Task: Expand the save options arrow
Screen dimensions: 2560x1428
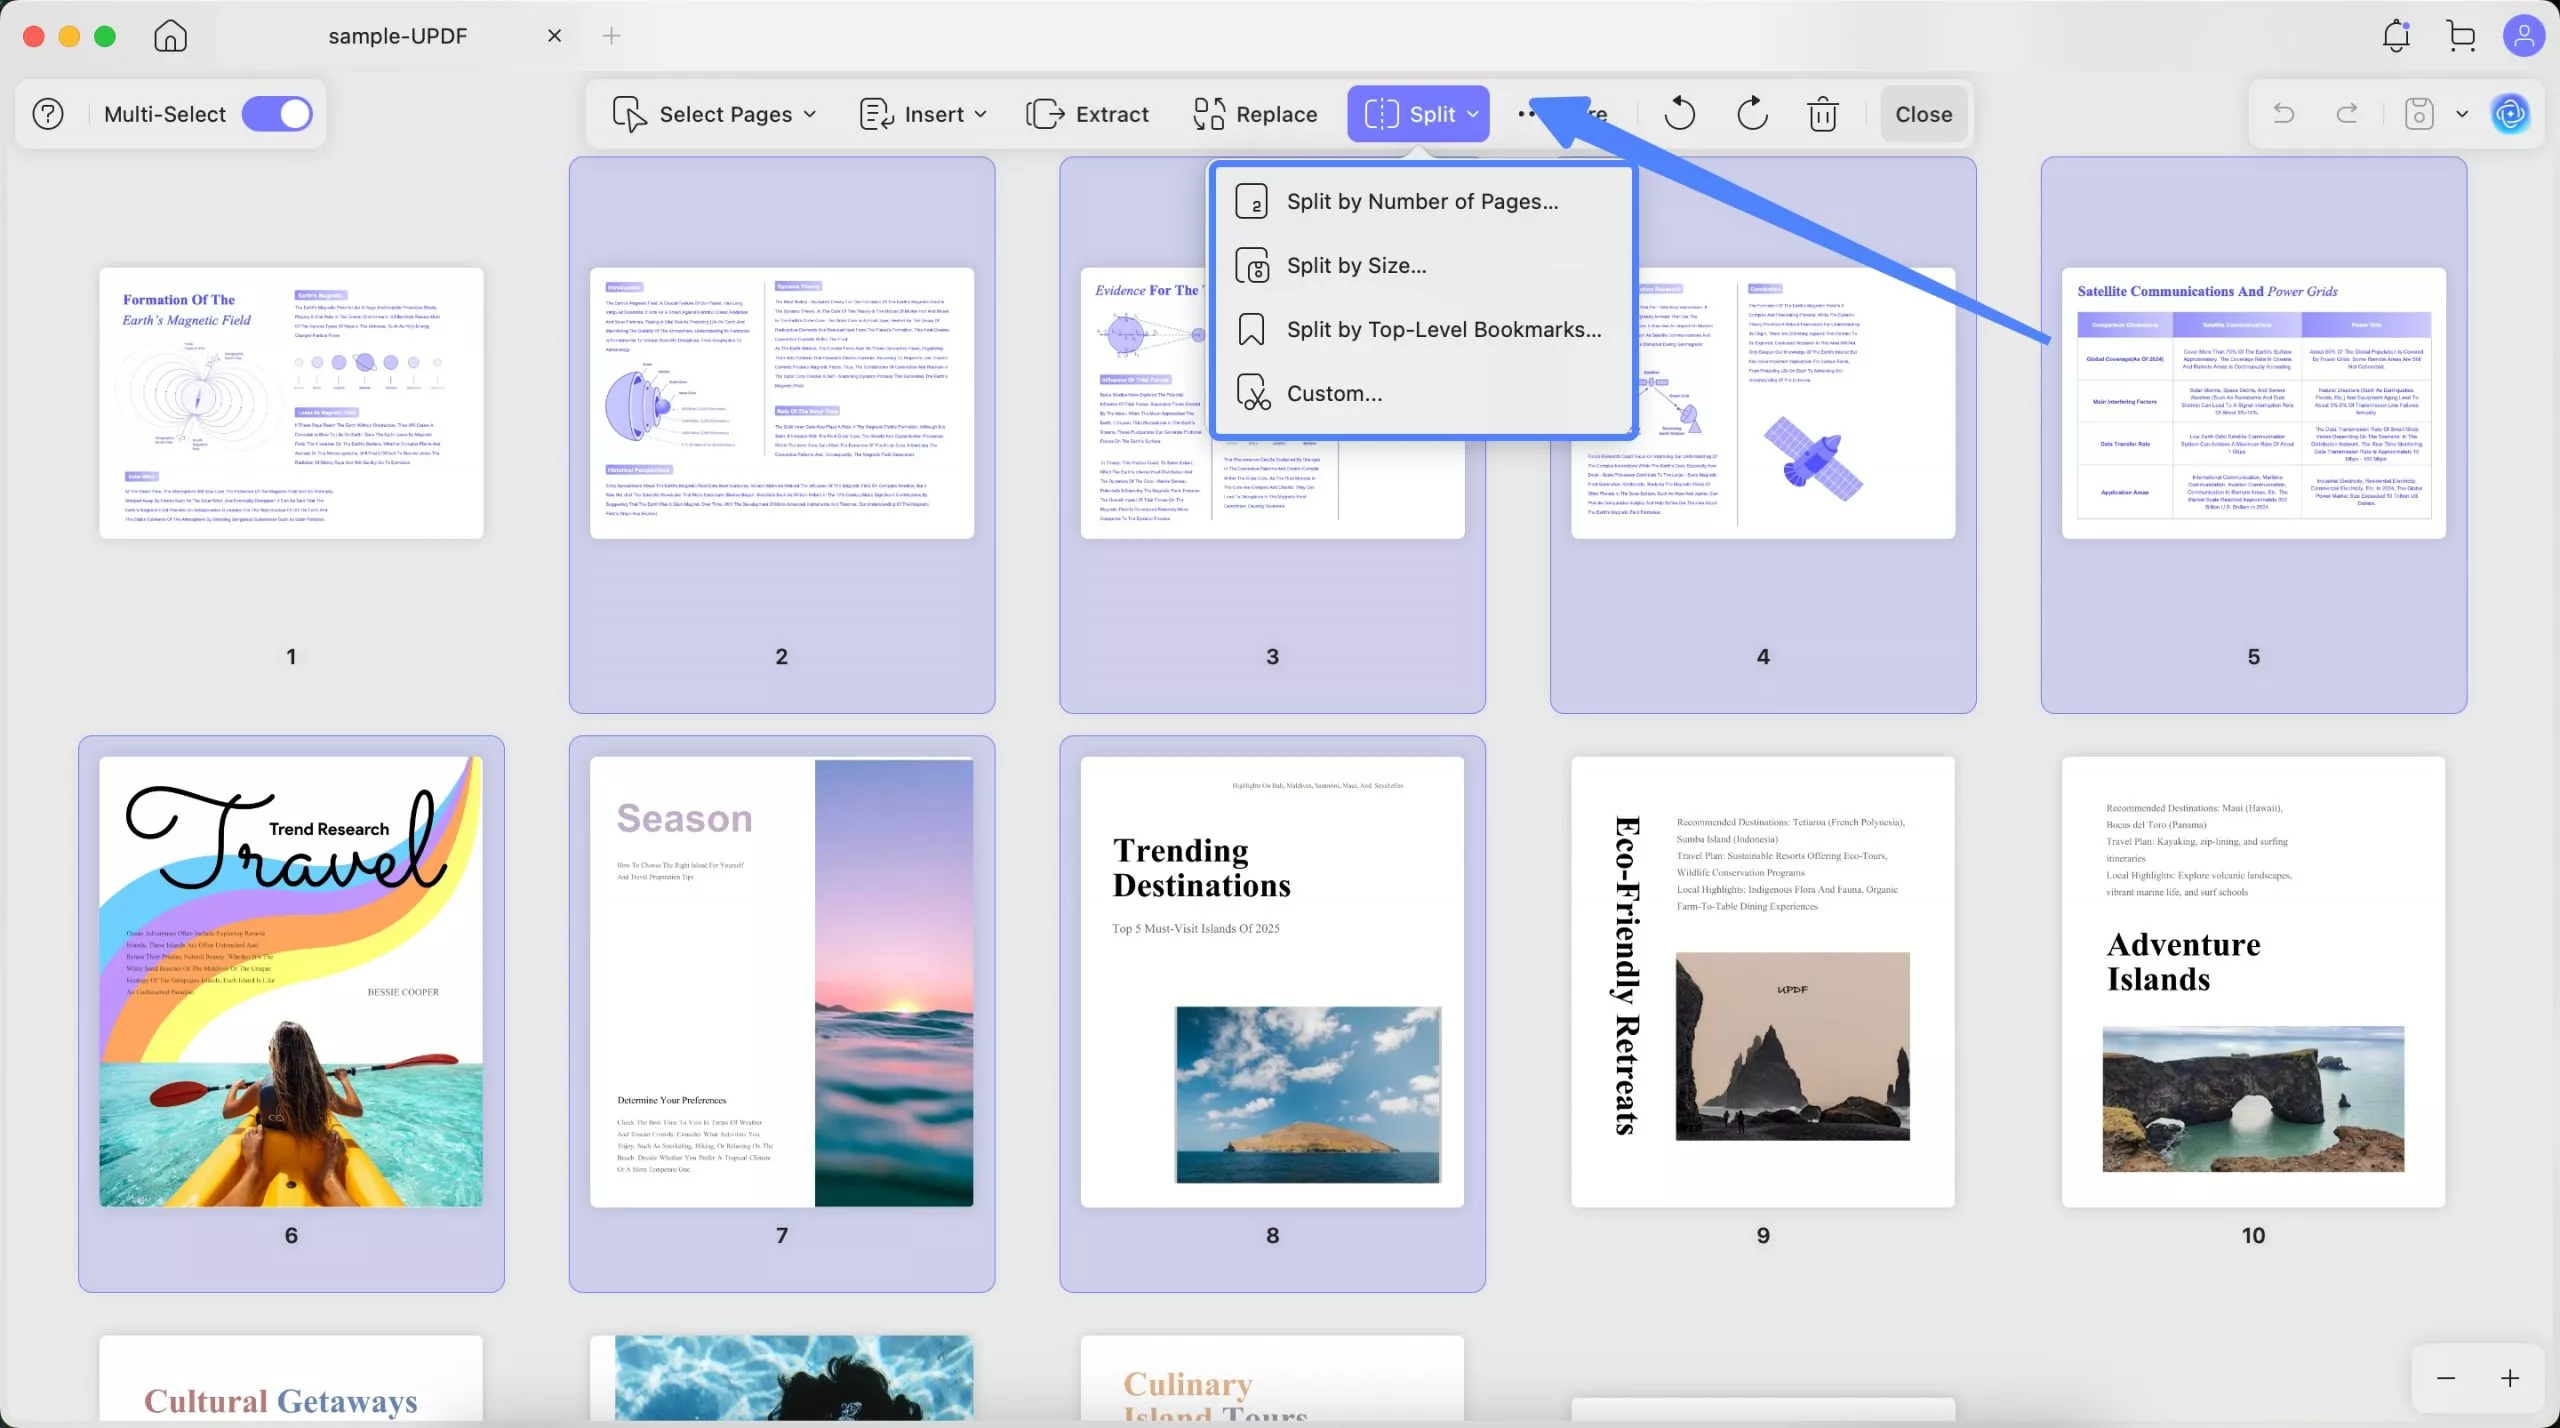Action: pyautogui.click(x=2462, y=114)
